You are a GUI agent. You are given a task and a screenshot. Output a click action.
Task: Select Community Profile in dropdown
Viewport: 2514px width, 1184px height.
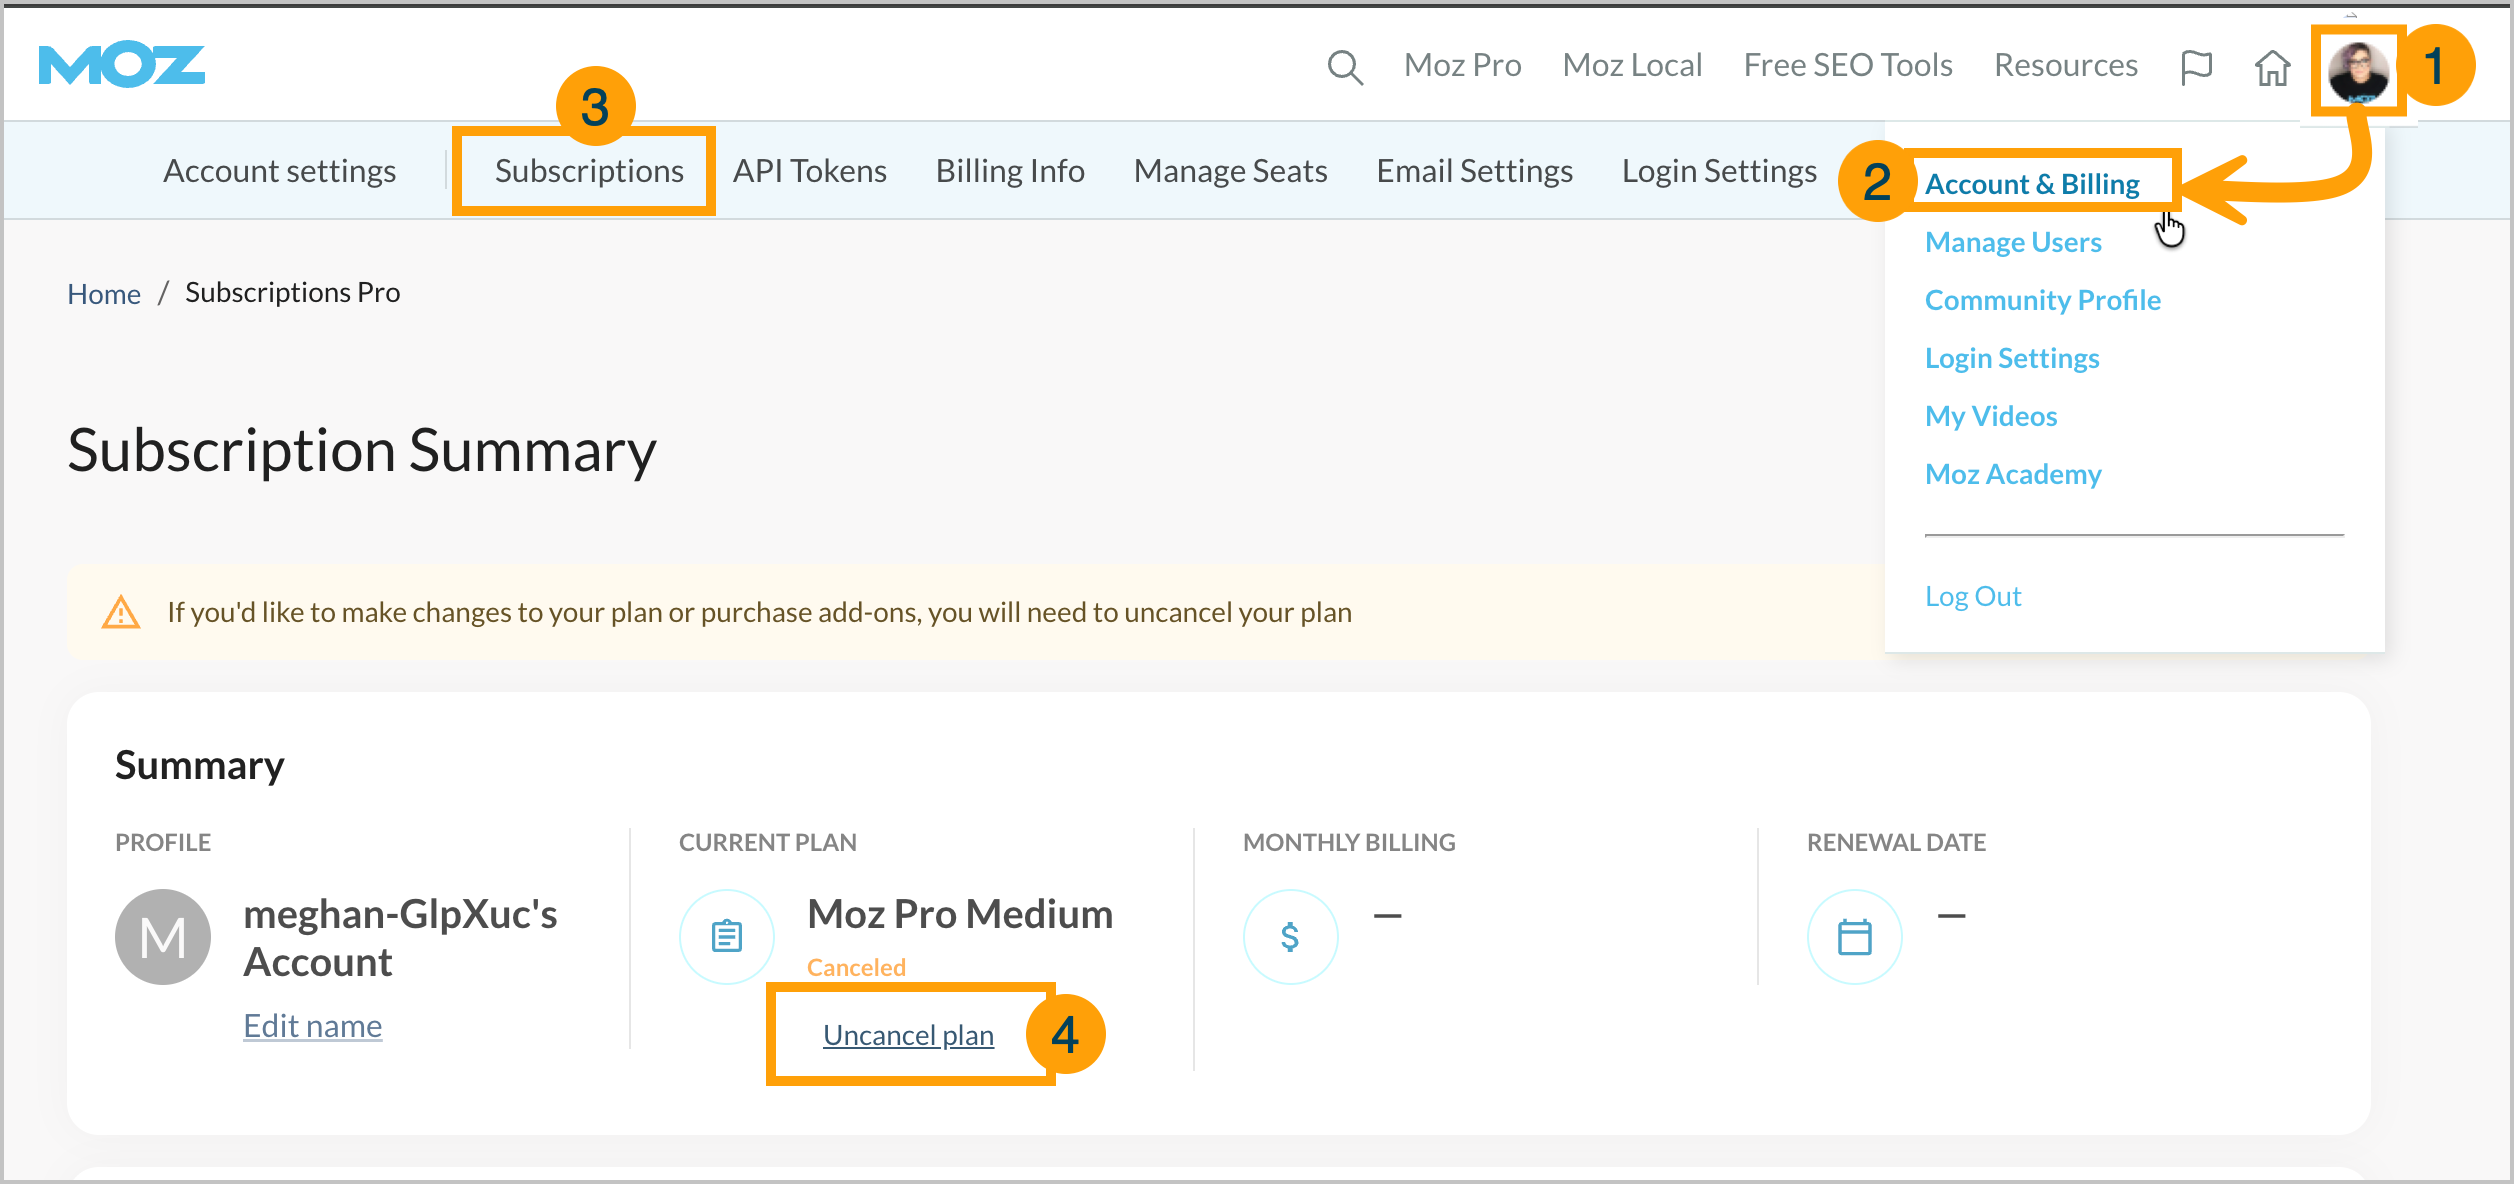(2043, 300)
